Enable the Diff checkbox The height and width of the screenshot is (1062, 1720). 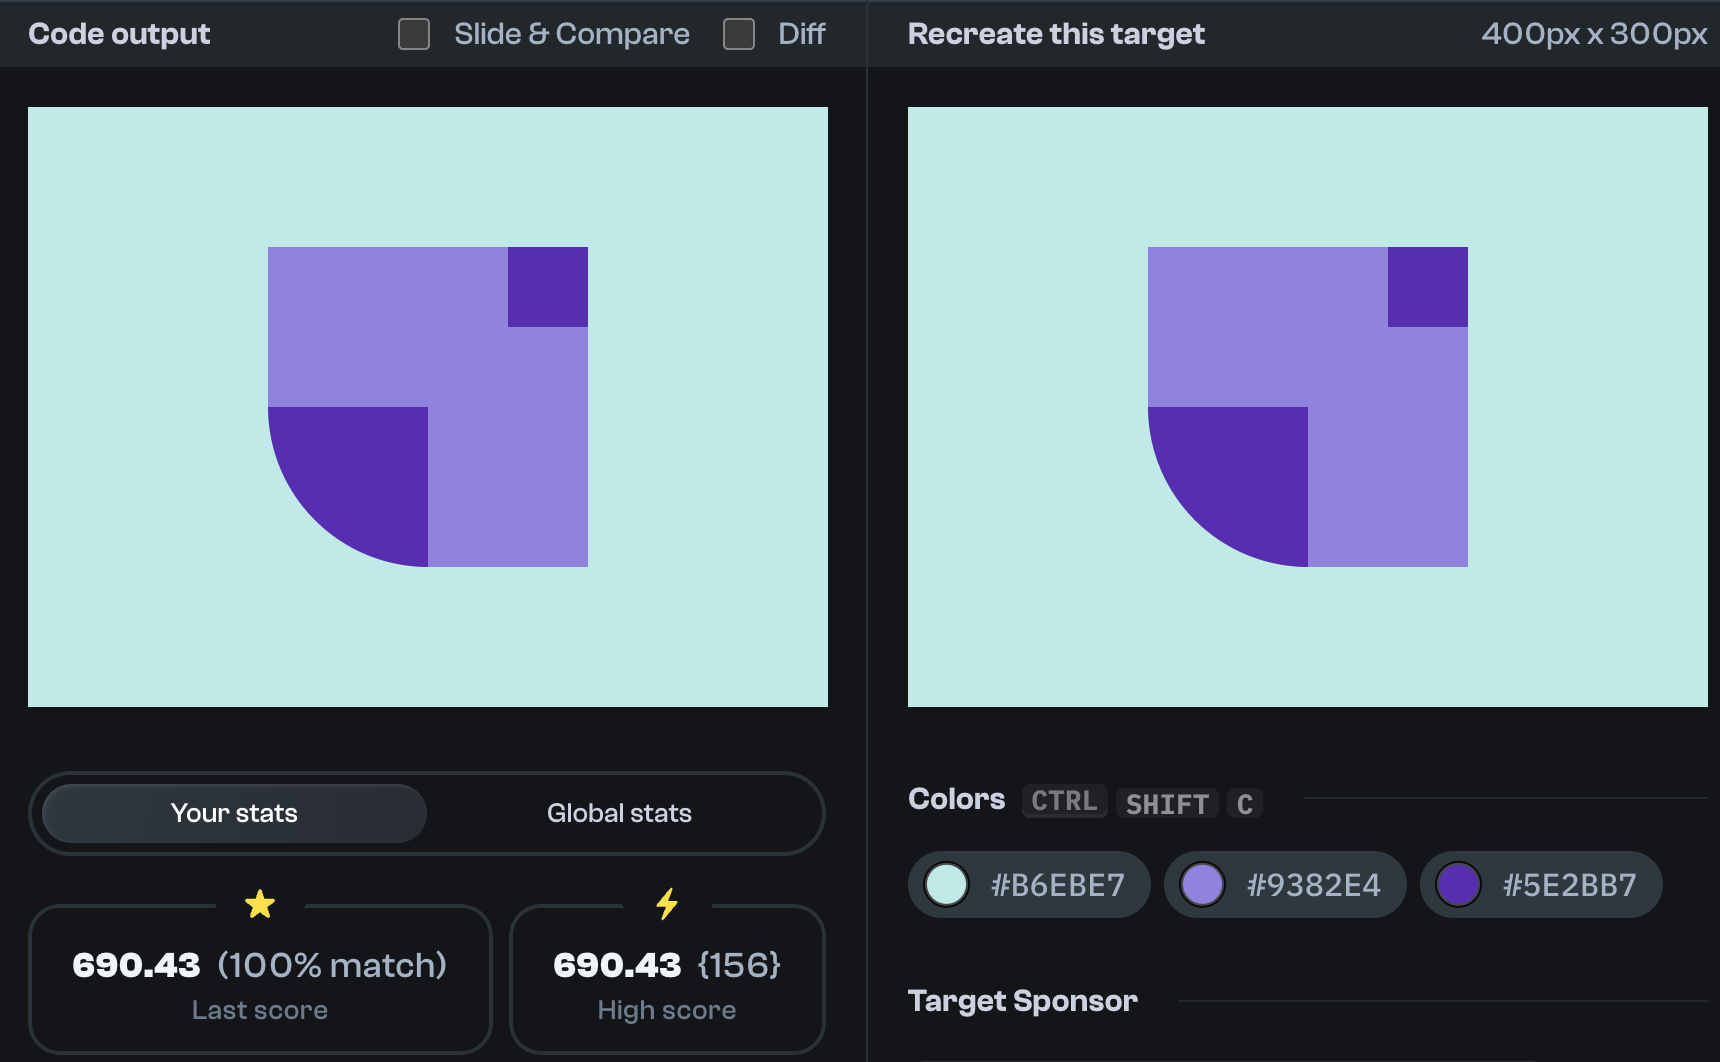pos(738,34)
